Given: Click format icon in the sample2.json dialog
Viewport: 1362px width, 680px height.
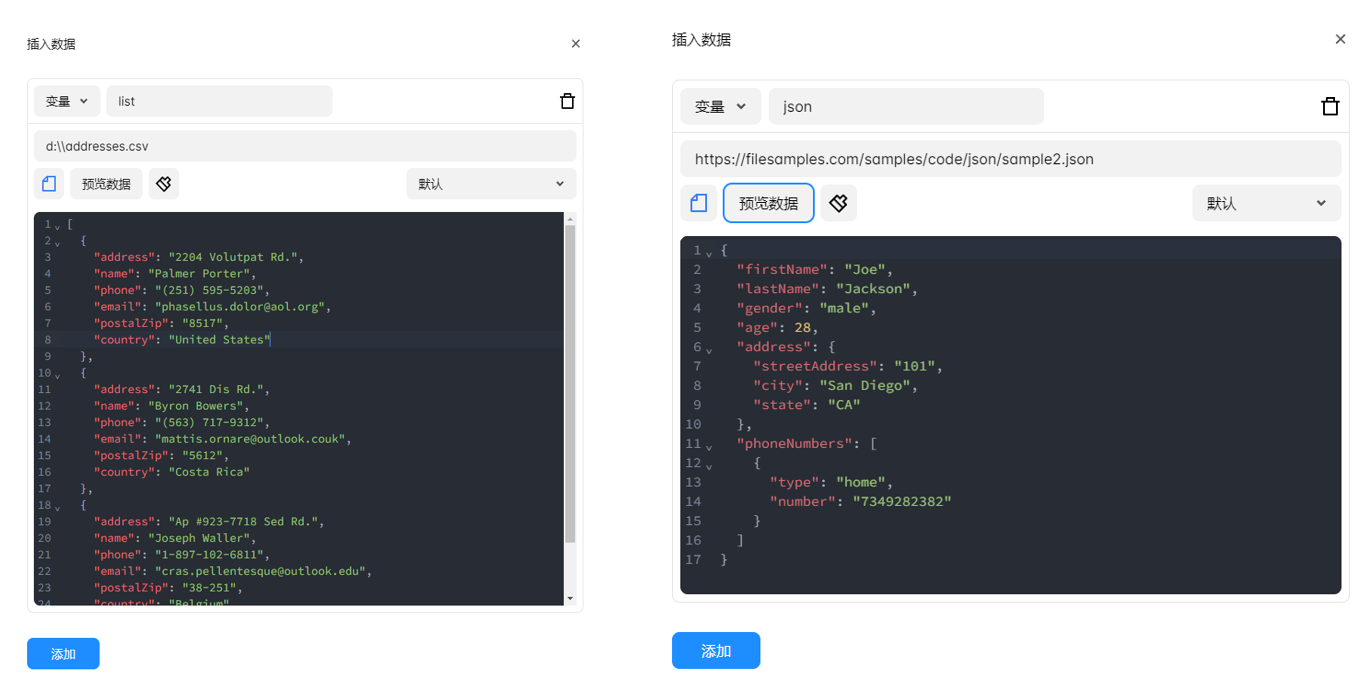Looking at the screenshot, I should tap(838, 203).
